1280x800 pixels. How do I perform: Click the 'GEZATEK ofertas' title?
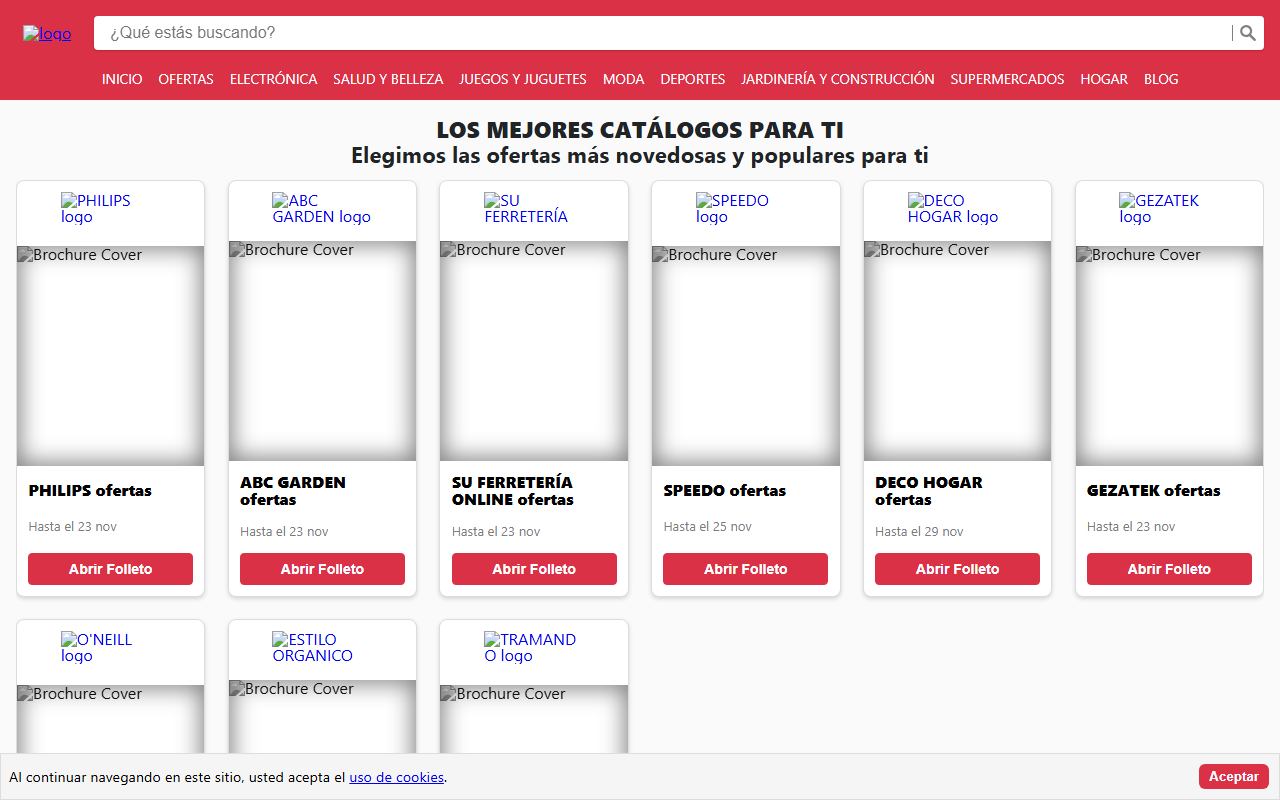point(1154,491)
